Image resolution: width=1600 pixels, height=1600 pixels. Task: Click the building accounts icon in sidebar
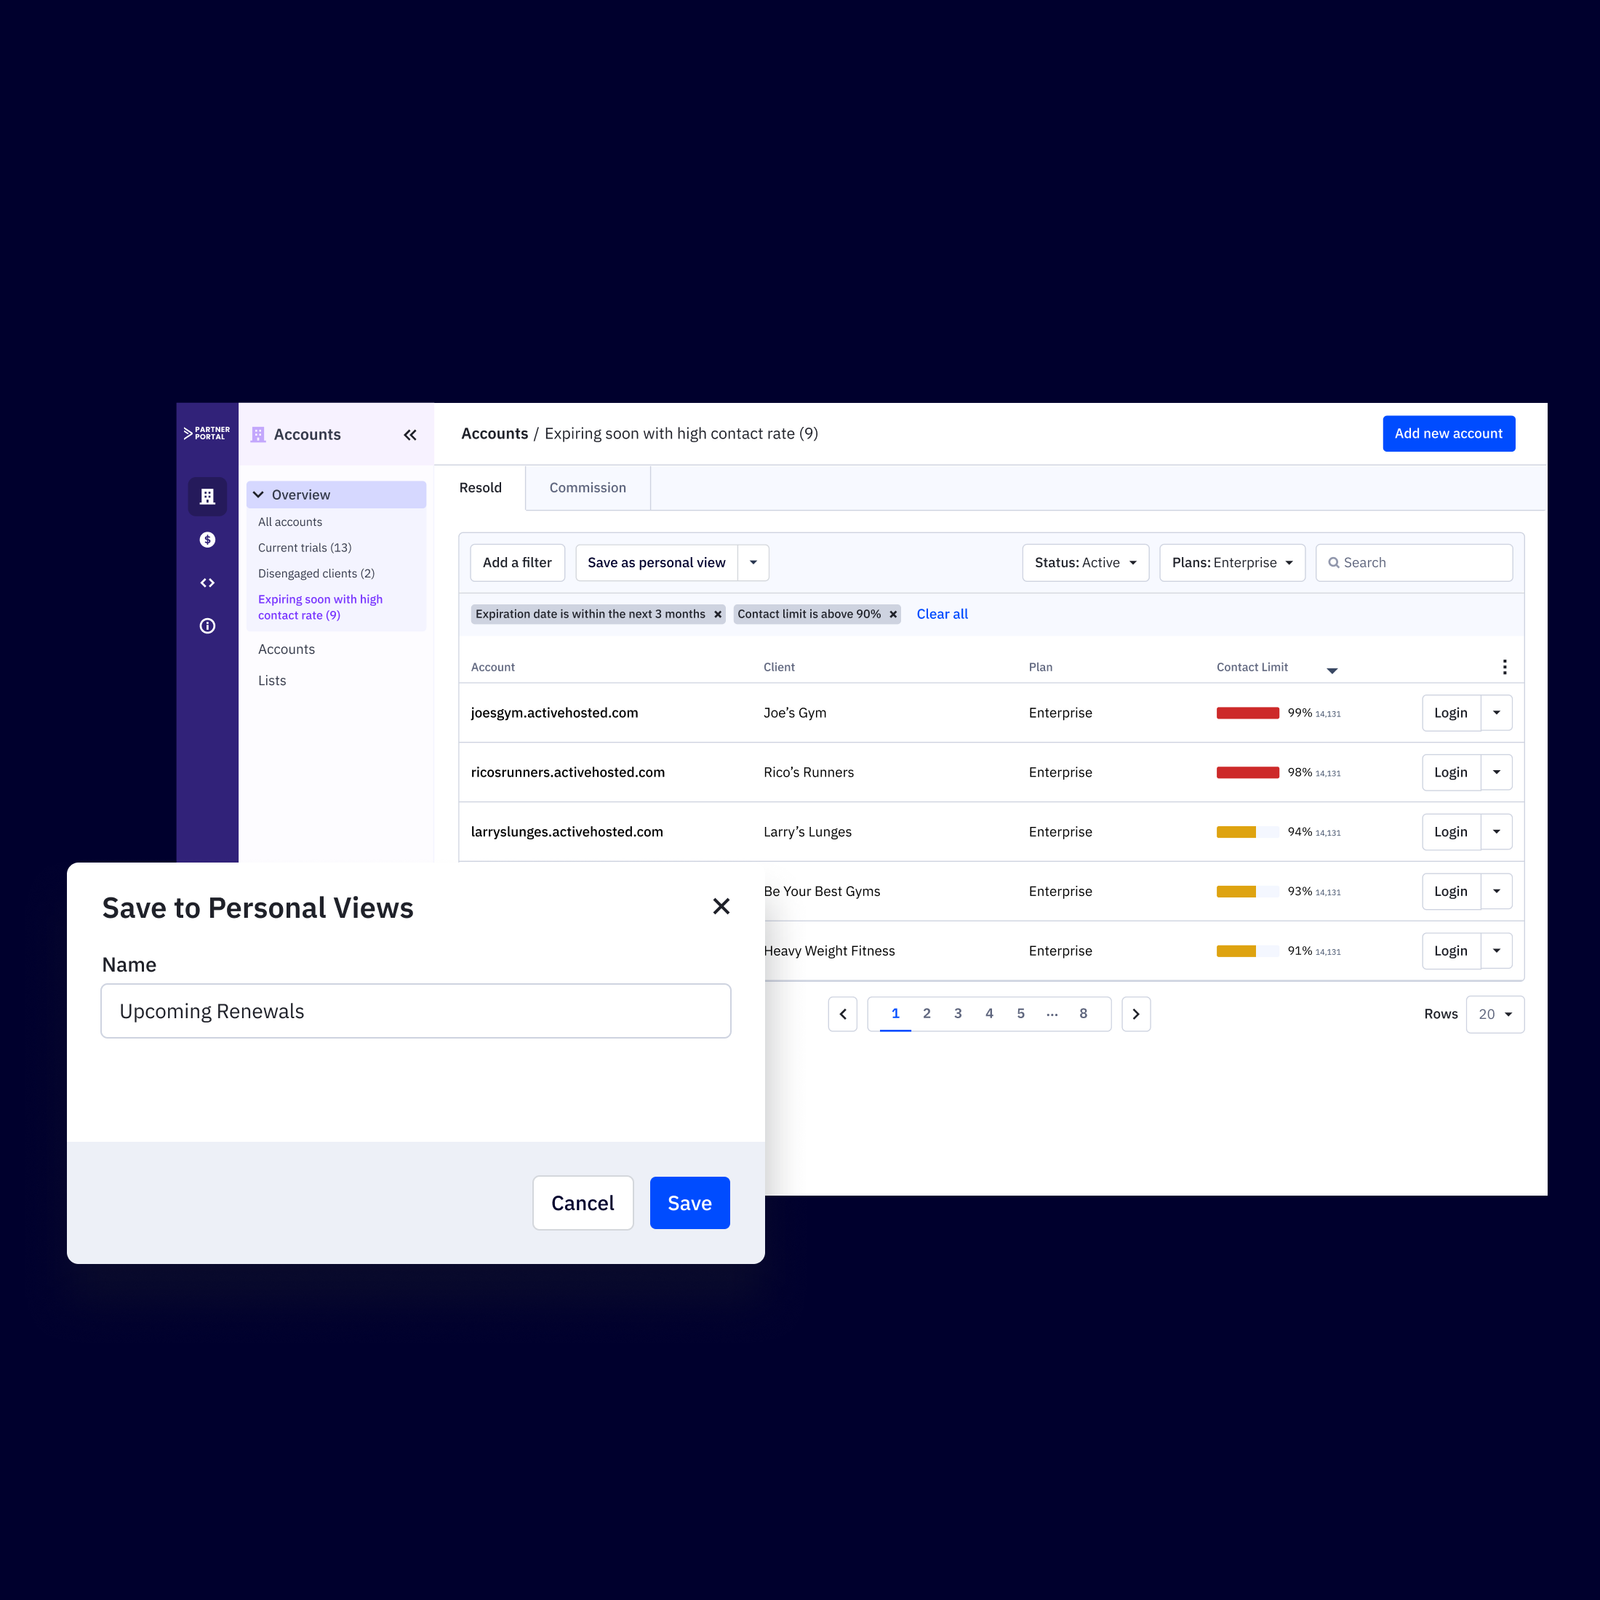(207, 496)
